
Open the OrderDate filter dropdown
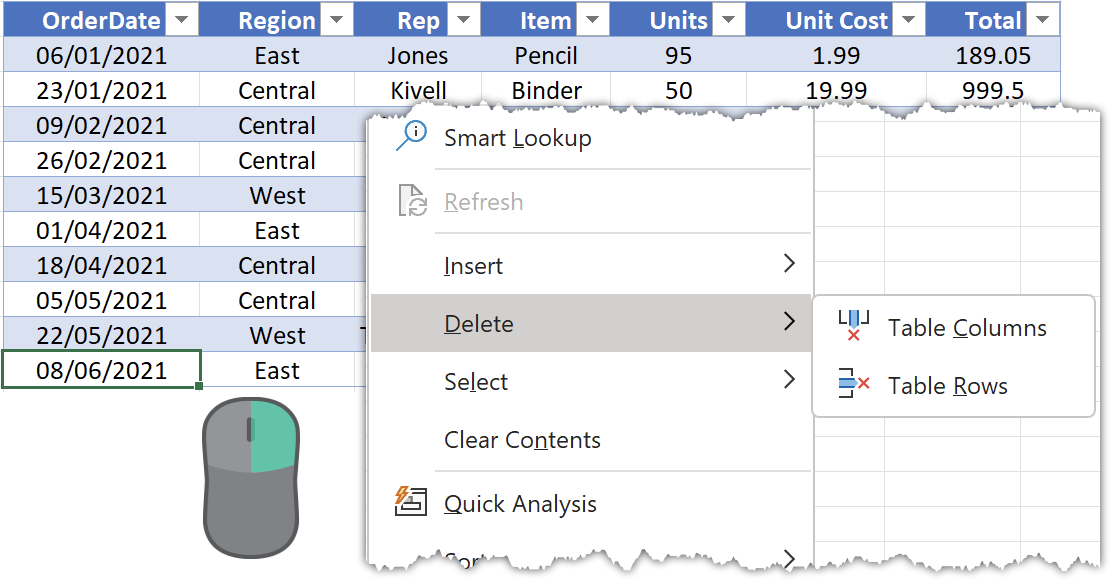[x=181, y=21]
